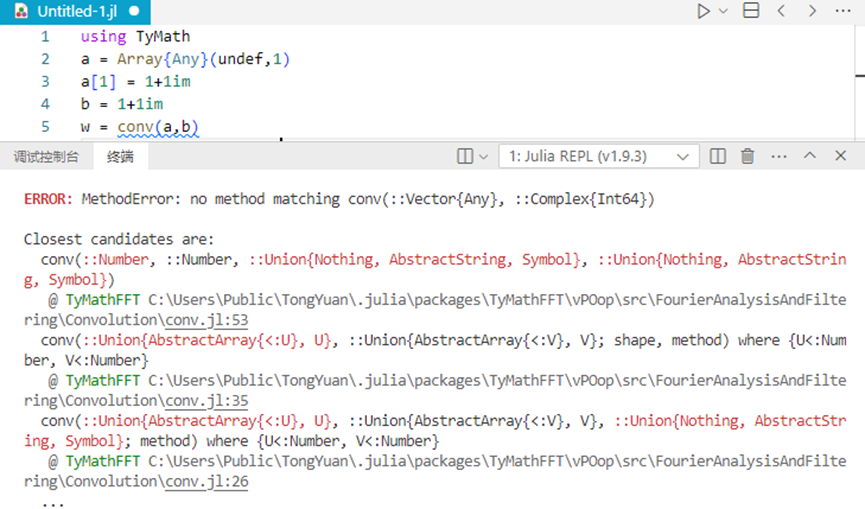This screenshot has width=865, height=509.
Task: Select the Untitled-1.jl editor tab
Action: click(75, 12)
